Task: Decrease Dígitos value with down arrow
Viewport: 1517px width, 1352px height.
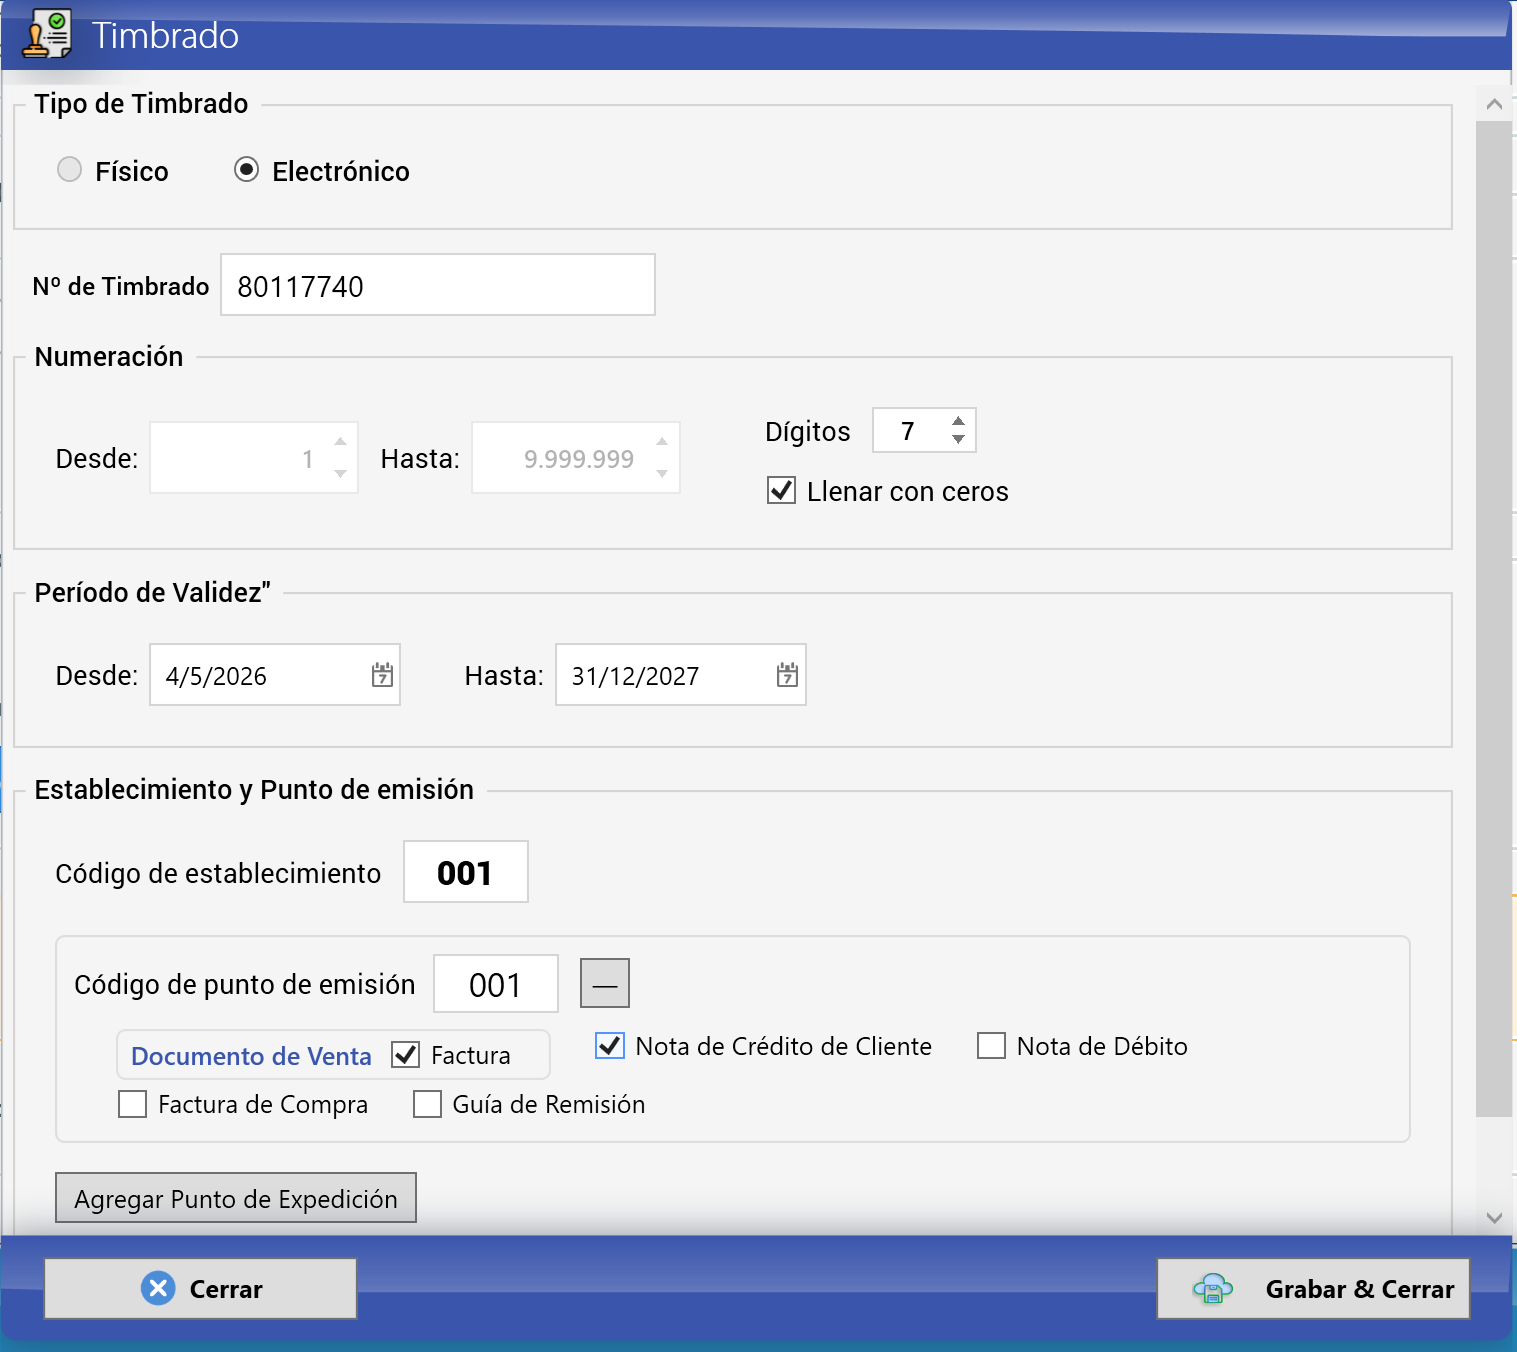Action: pyautogui.click(x=958, y=439)
